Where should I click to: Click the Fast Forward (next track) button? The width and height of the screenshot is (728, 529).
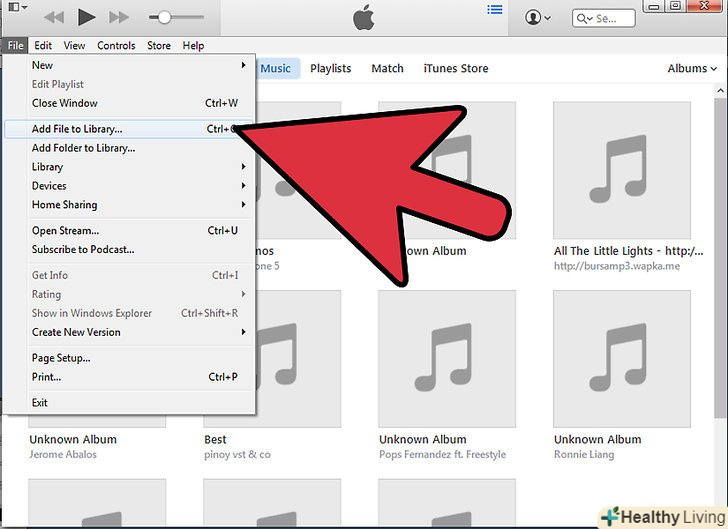click(x=119, y=18)
